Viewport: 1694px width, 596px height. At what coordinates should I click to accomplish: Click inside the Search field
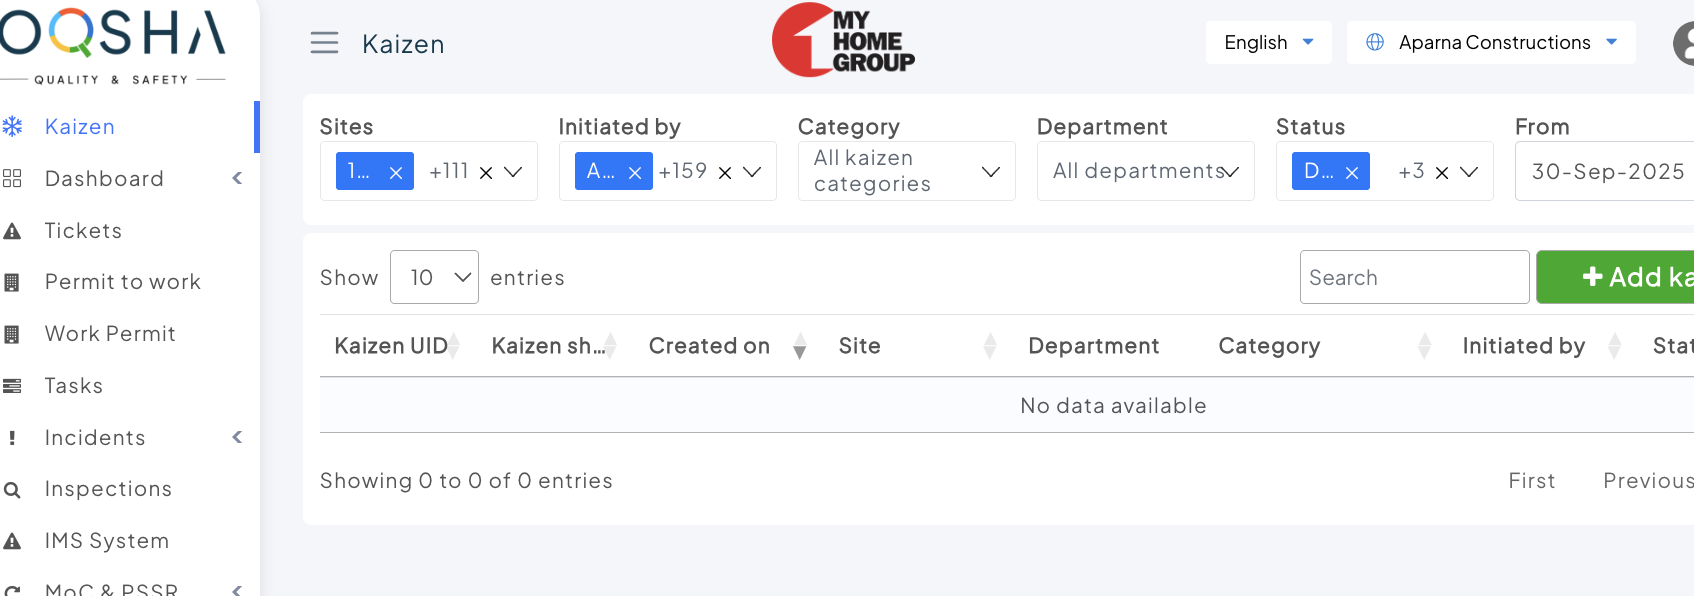pos(1414,277)
